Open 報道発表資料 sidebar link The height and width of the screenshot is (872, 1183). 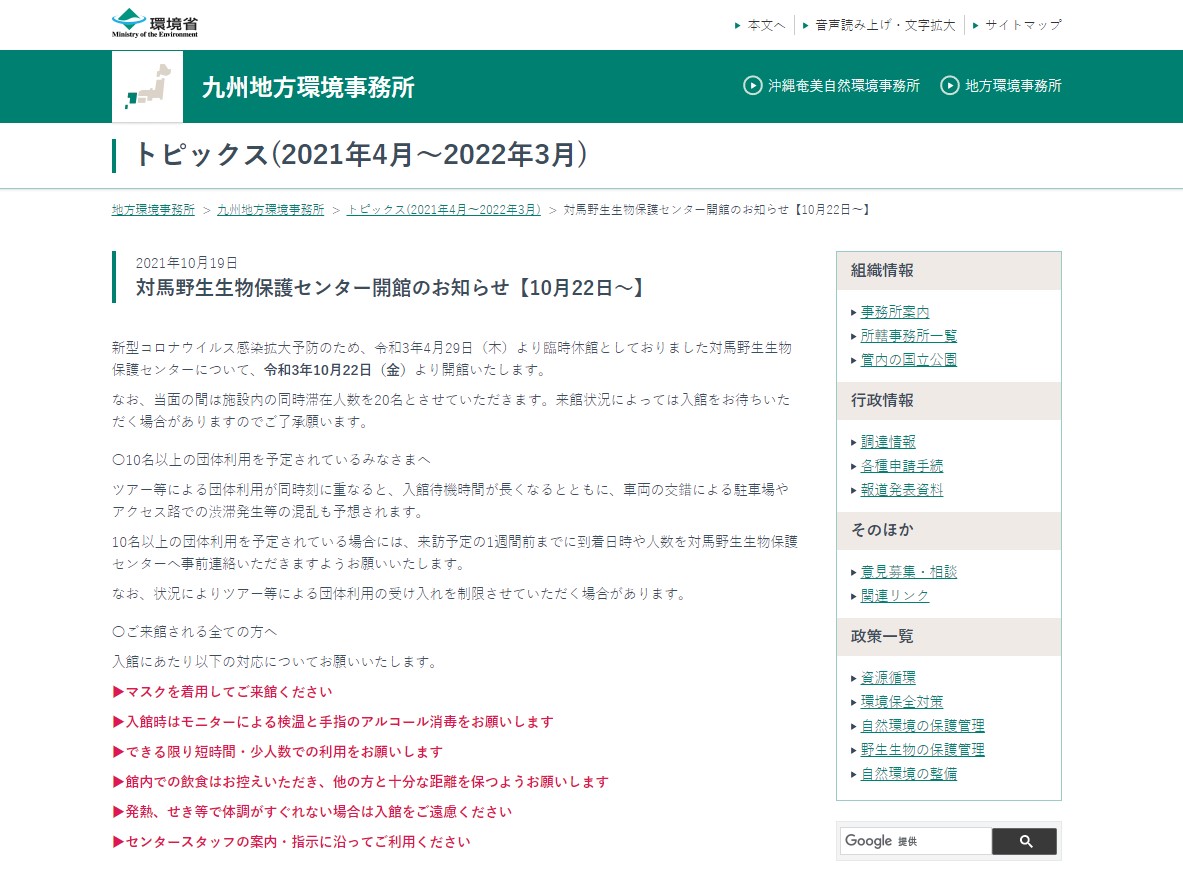pyautogui.click(x=902, y=490)
